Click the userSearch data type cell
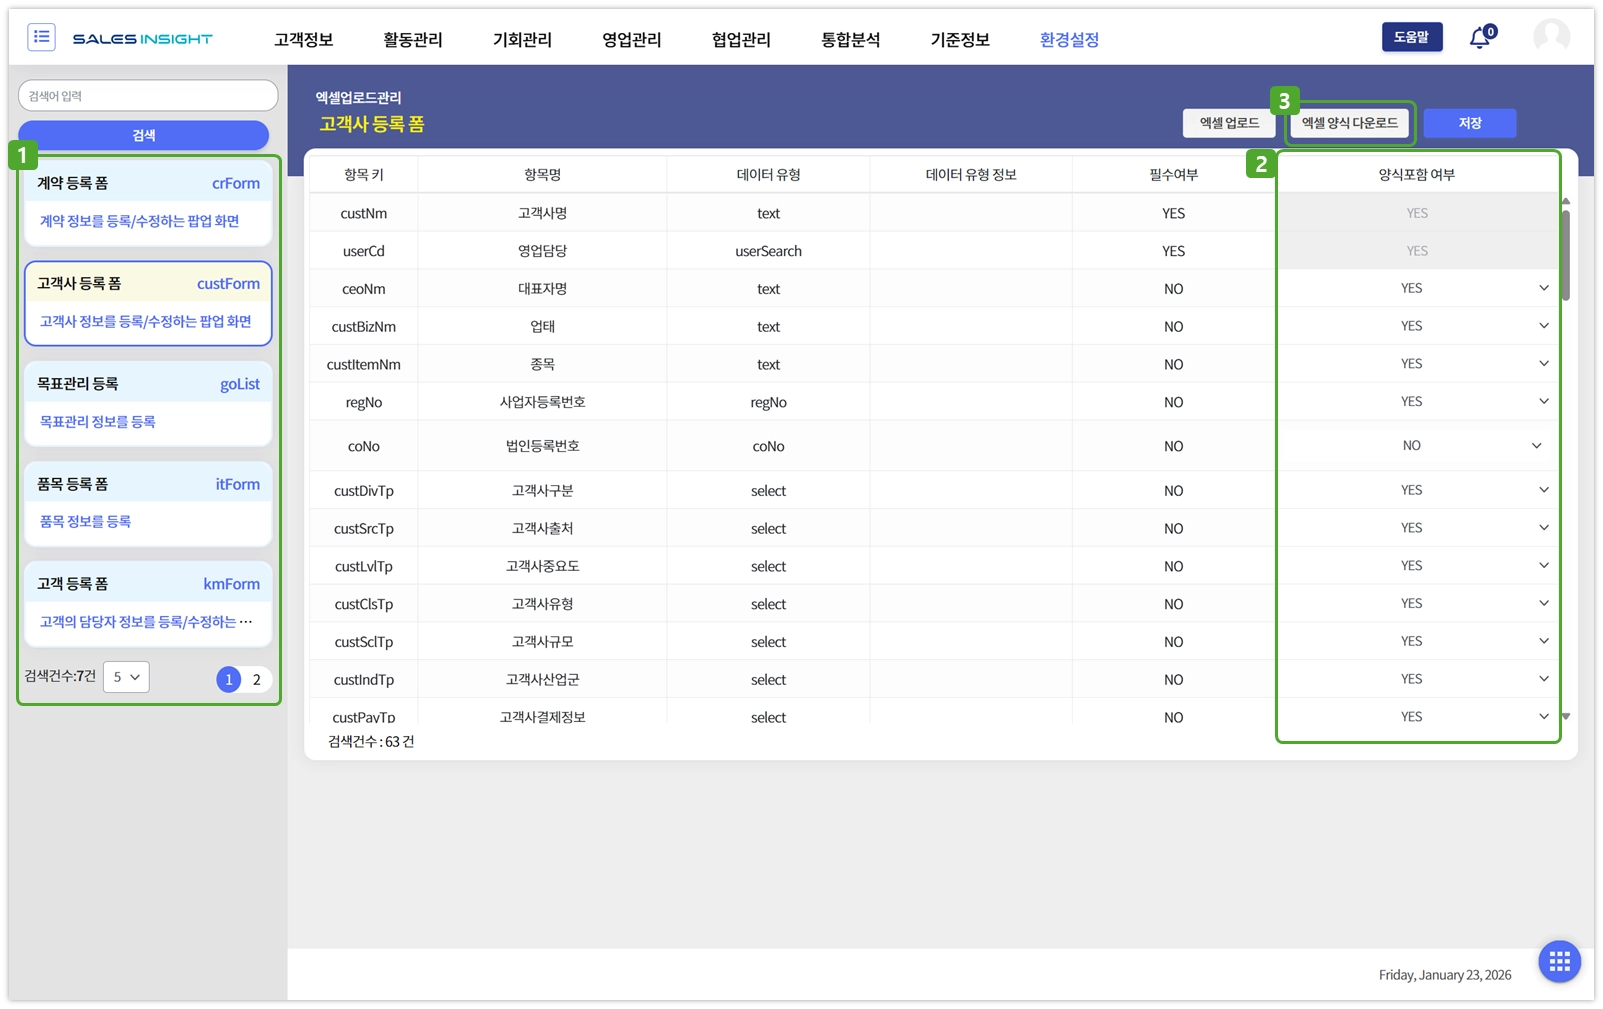This screenshot has width=1603, height=1009. [768, 251]
